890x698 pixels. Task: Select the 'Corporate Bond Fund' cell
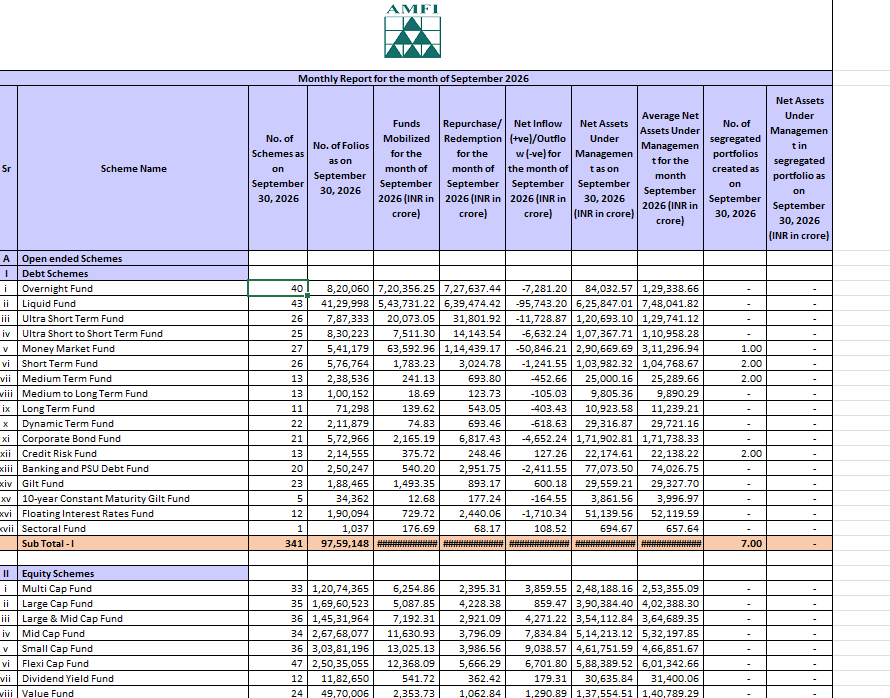pyautogui.click(x=133, y=439)
